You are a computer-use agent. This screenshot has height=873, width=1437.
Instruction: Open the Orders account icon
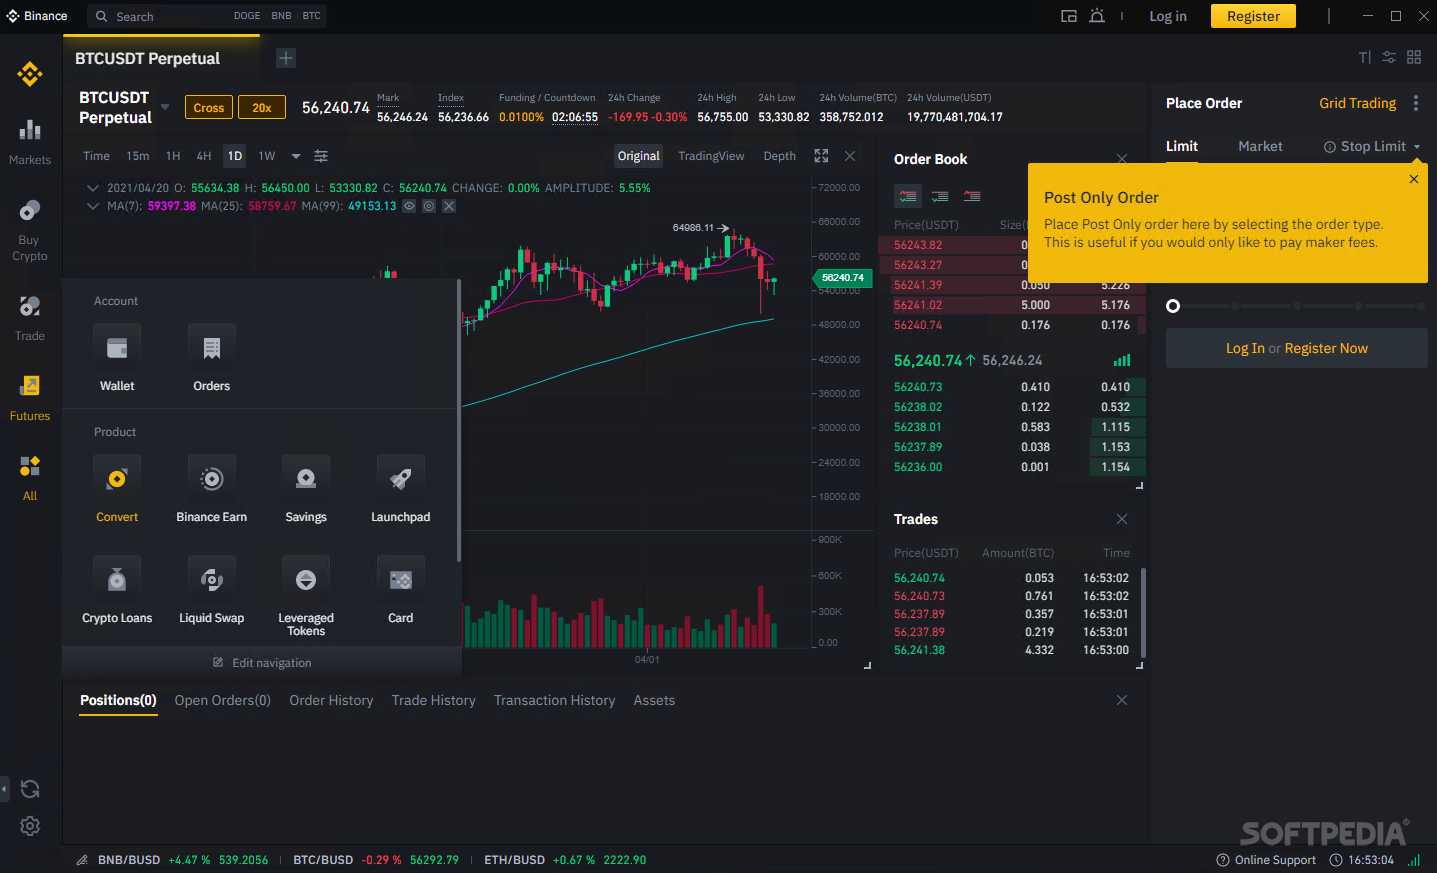tap(212, 358)
